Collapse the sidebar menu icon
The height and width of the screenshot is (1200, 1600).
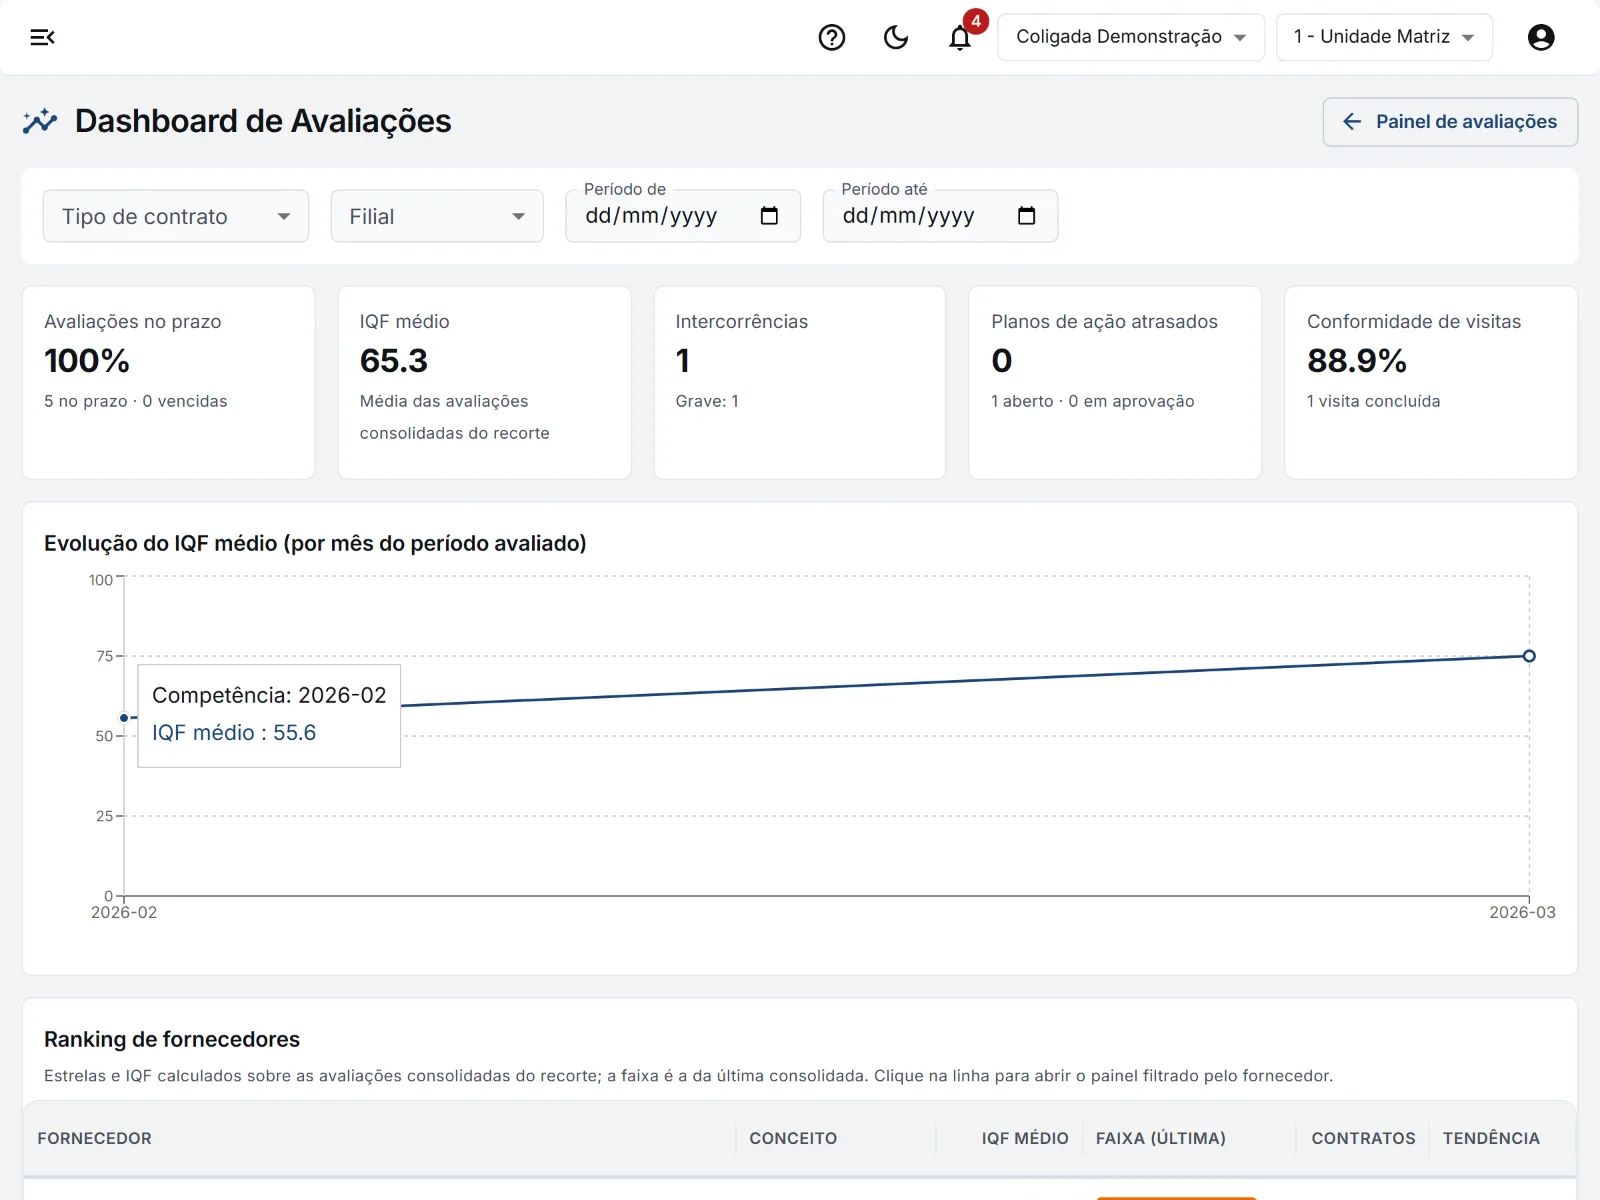click(x=42, y=37)
